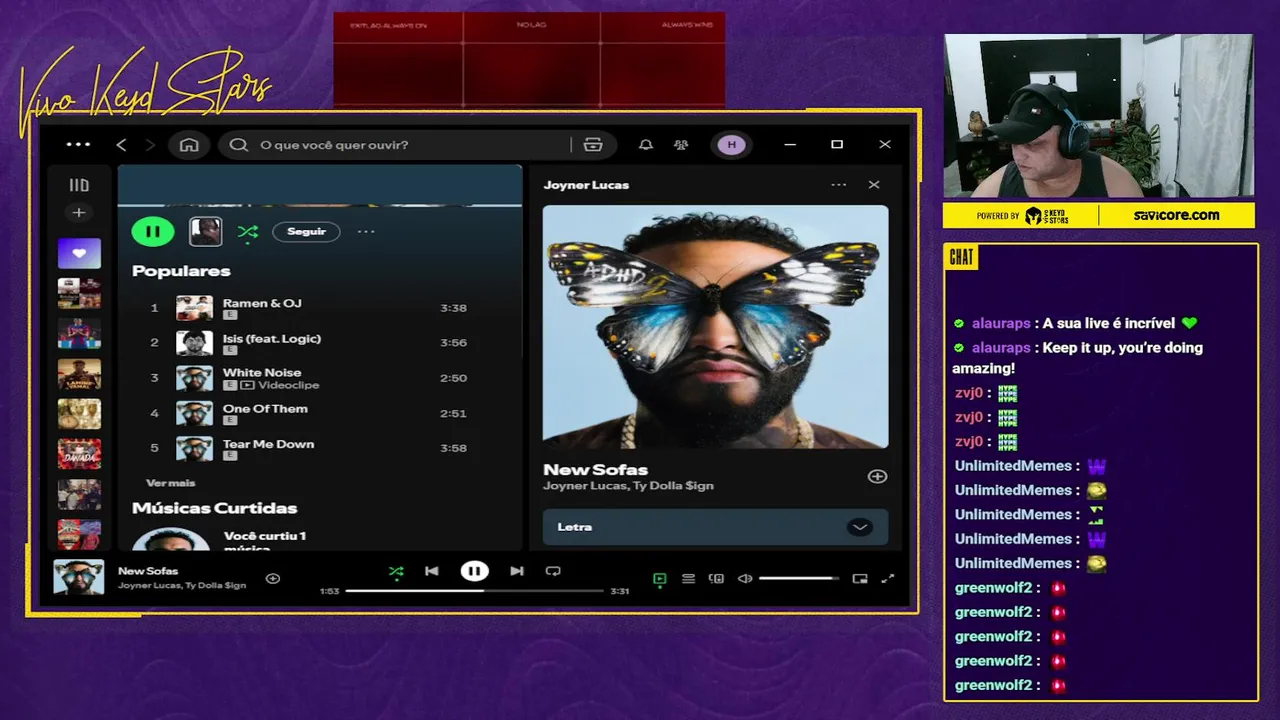
Task: Toggle repeat mode
Action: click(x=553, y=571)
